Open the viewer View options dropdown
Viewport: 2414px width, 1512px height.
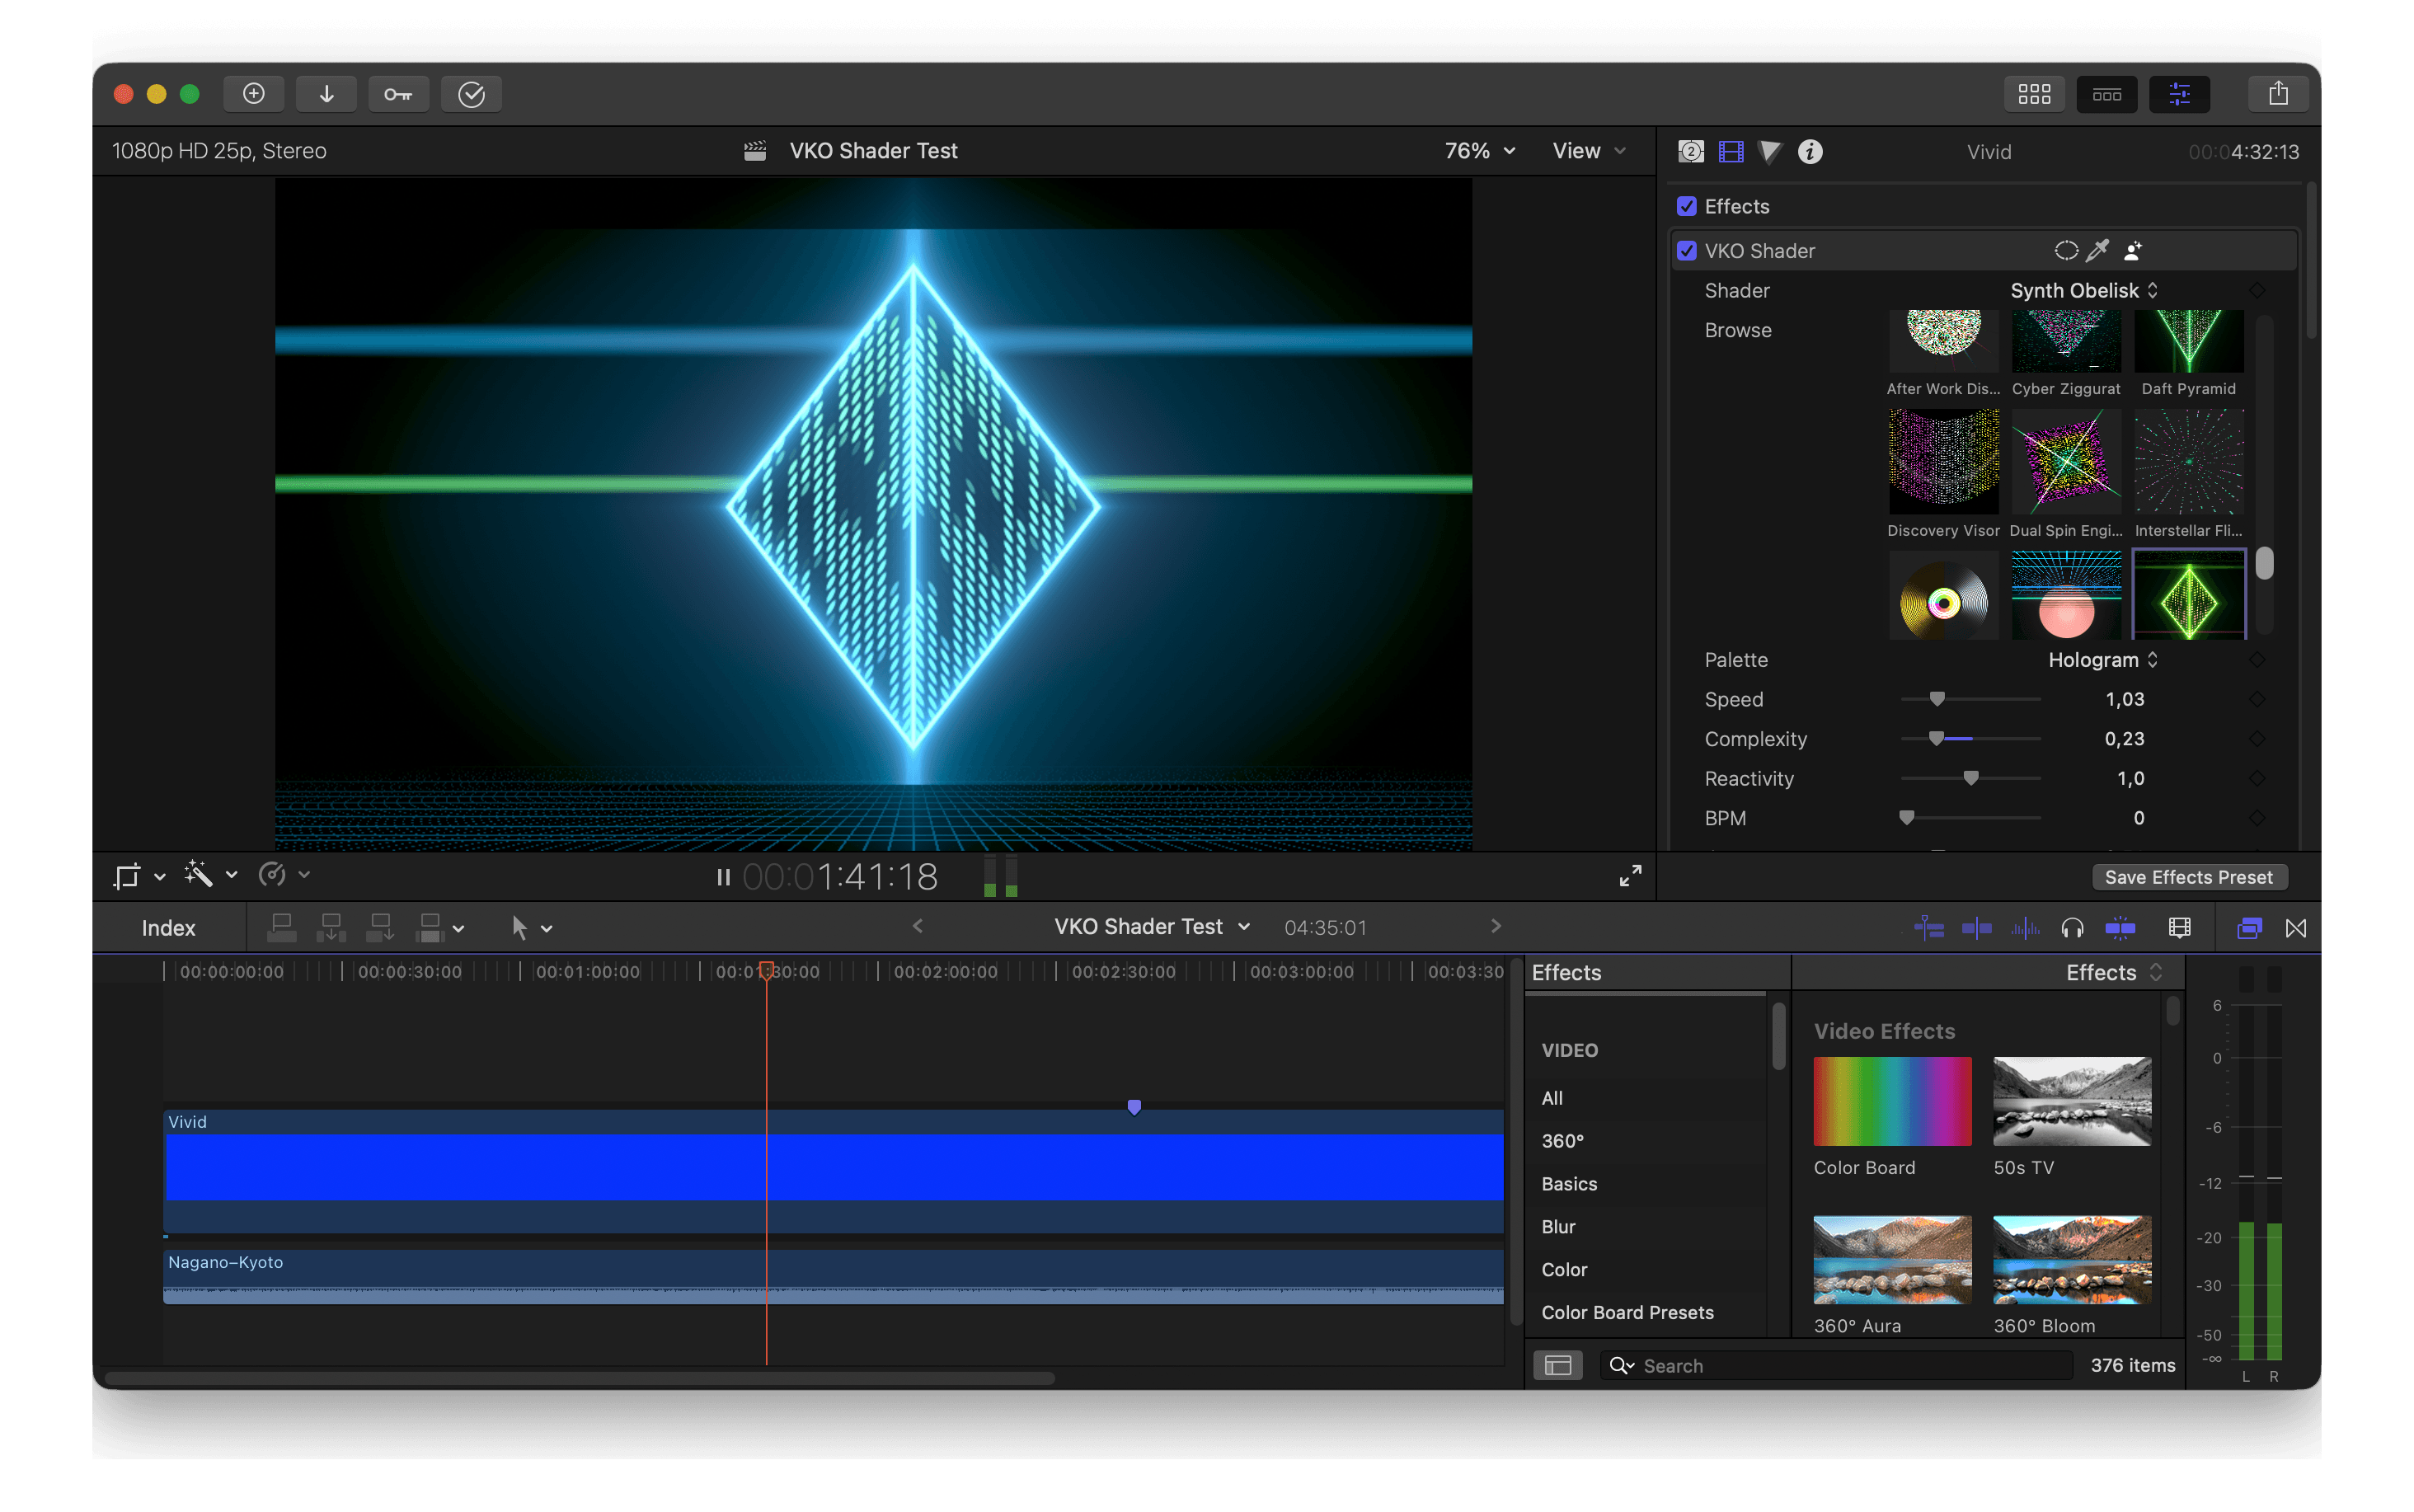1588,150
